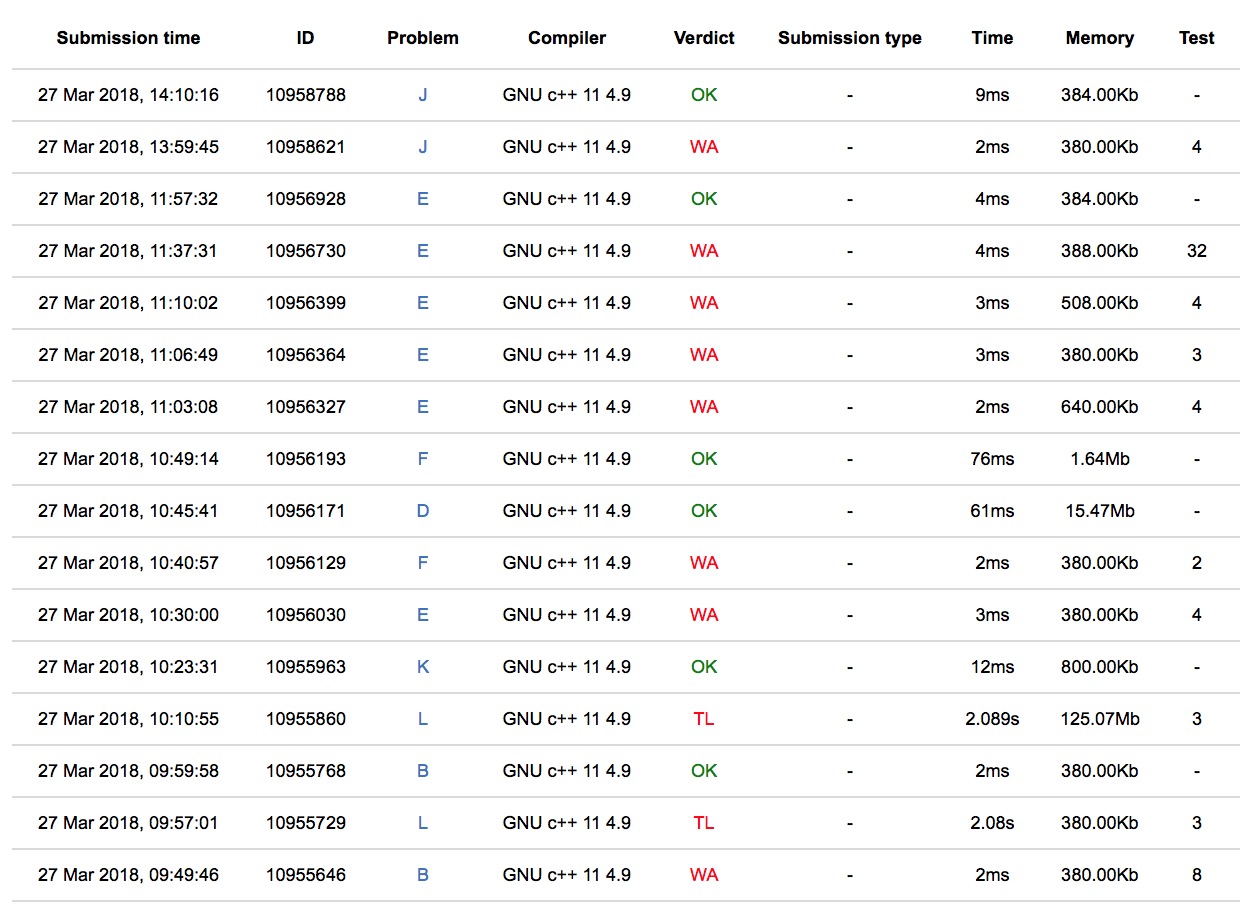Click the Memory column header
The width and height of the screenshot is (1240, 914).
1099,38
